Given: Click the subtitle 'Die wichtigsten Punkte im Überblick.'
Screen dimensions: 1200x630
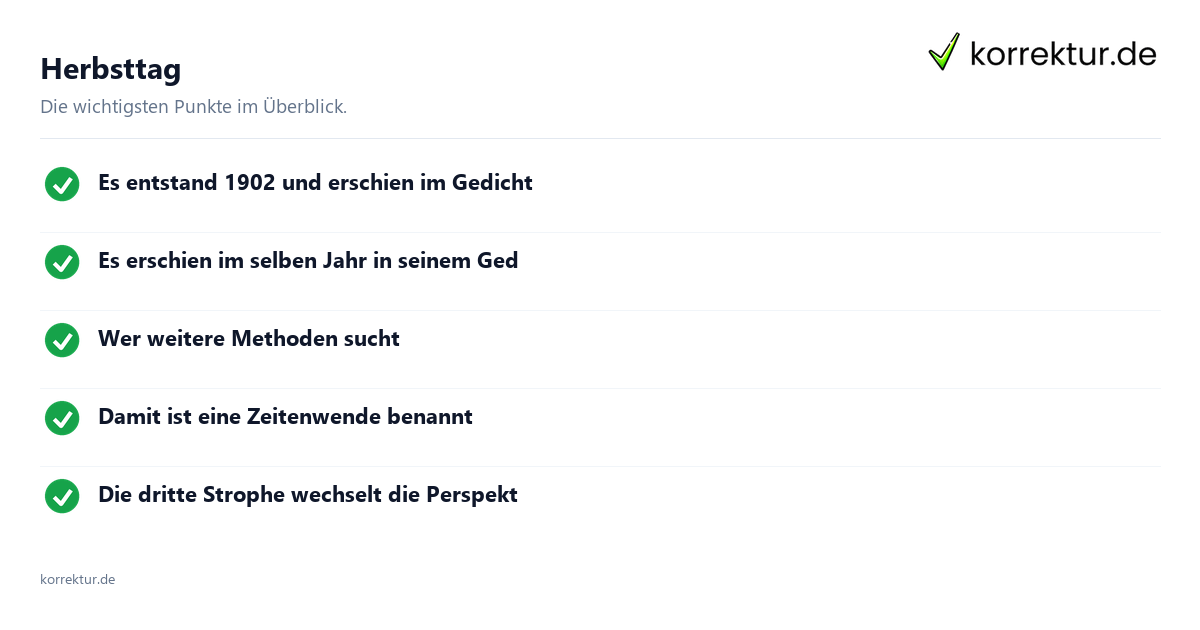Looking at the screenshot, I should point(193,107).
